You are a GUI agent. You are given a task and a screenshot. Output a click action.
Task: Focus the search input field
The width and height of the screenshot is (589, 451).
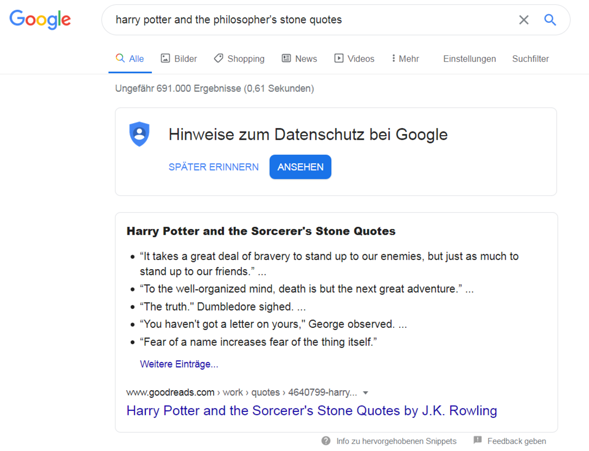click(x=312, y=20)
